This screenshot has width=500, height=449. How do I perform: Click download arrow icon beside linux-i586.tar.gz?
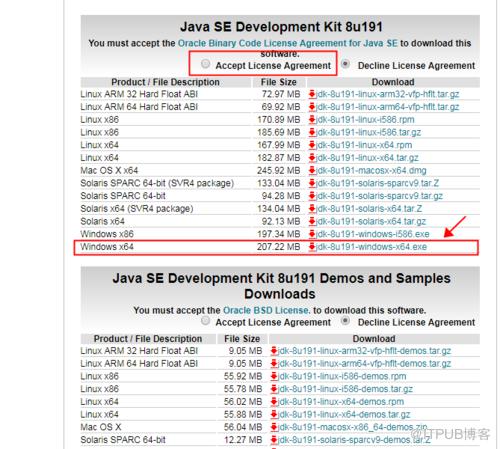(x=312, y=132)
